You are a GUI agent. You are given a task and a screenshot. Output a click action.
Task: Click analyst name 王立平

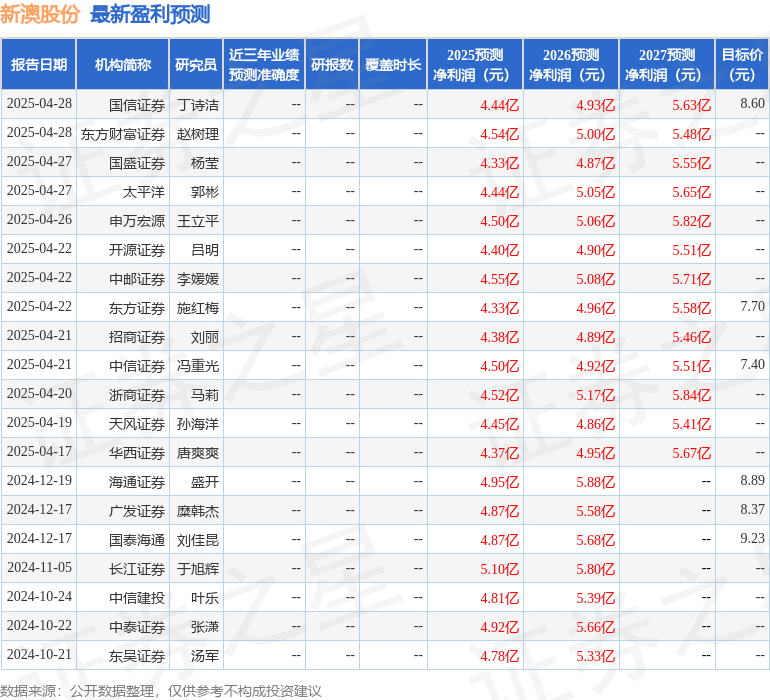pyautogui.click(x=197, y=221)
